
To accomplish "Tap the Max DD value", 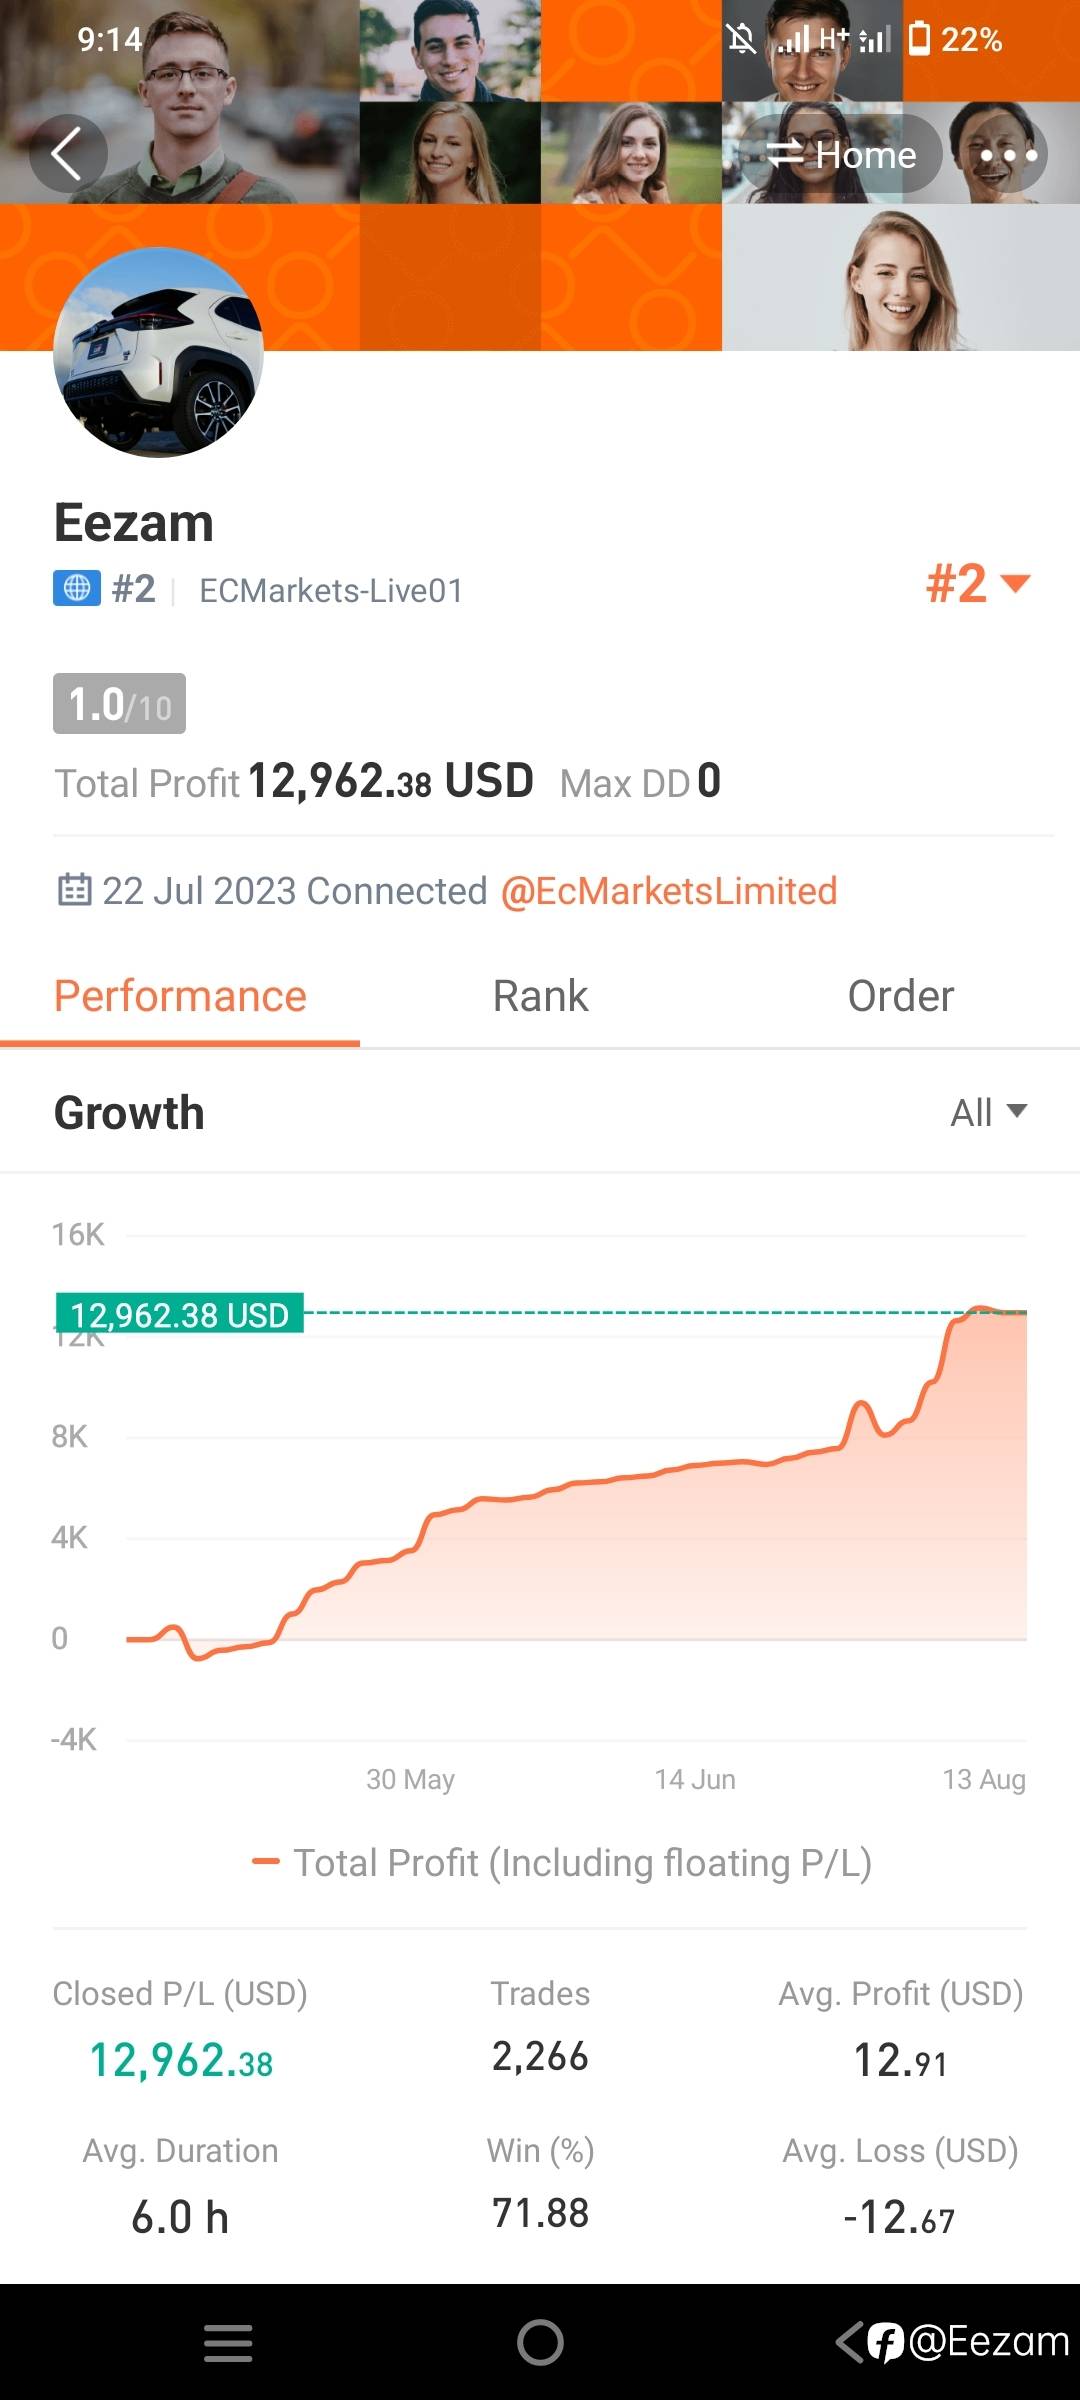I will tap(709, 781).
